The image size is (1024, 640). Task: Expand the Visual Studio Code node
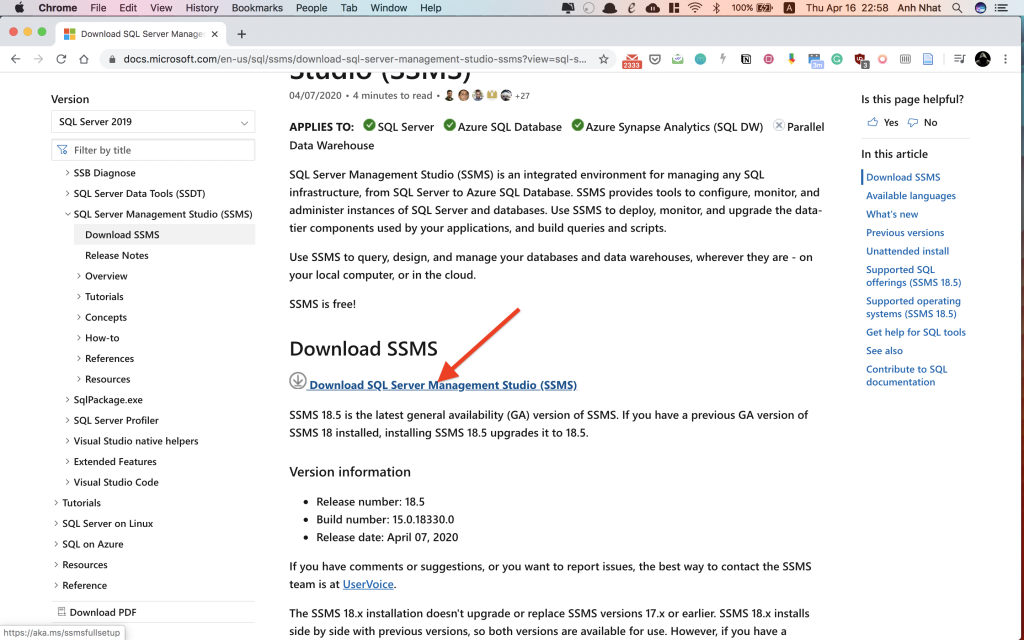(67, 482)
